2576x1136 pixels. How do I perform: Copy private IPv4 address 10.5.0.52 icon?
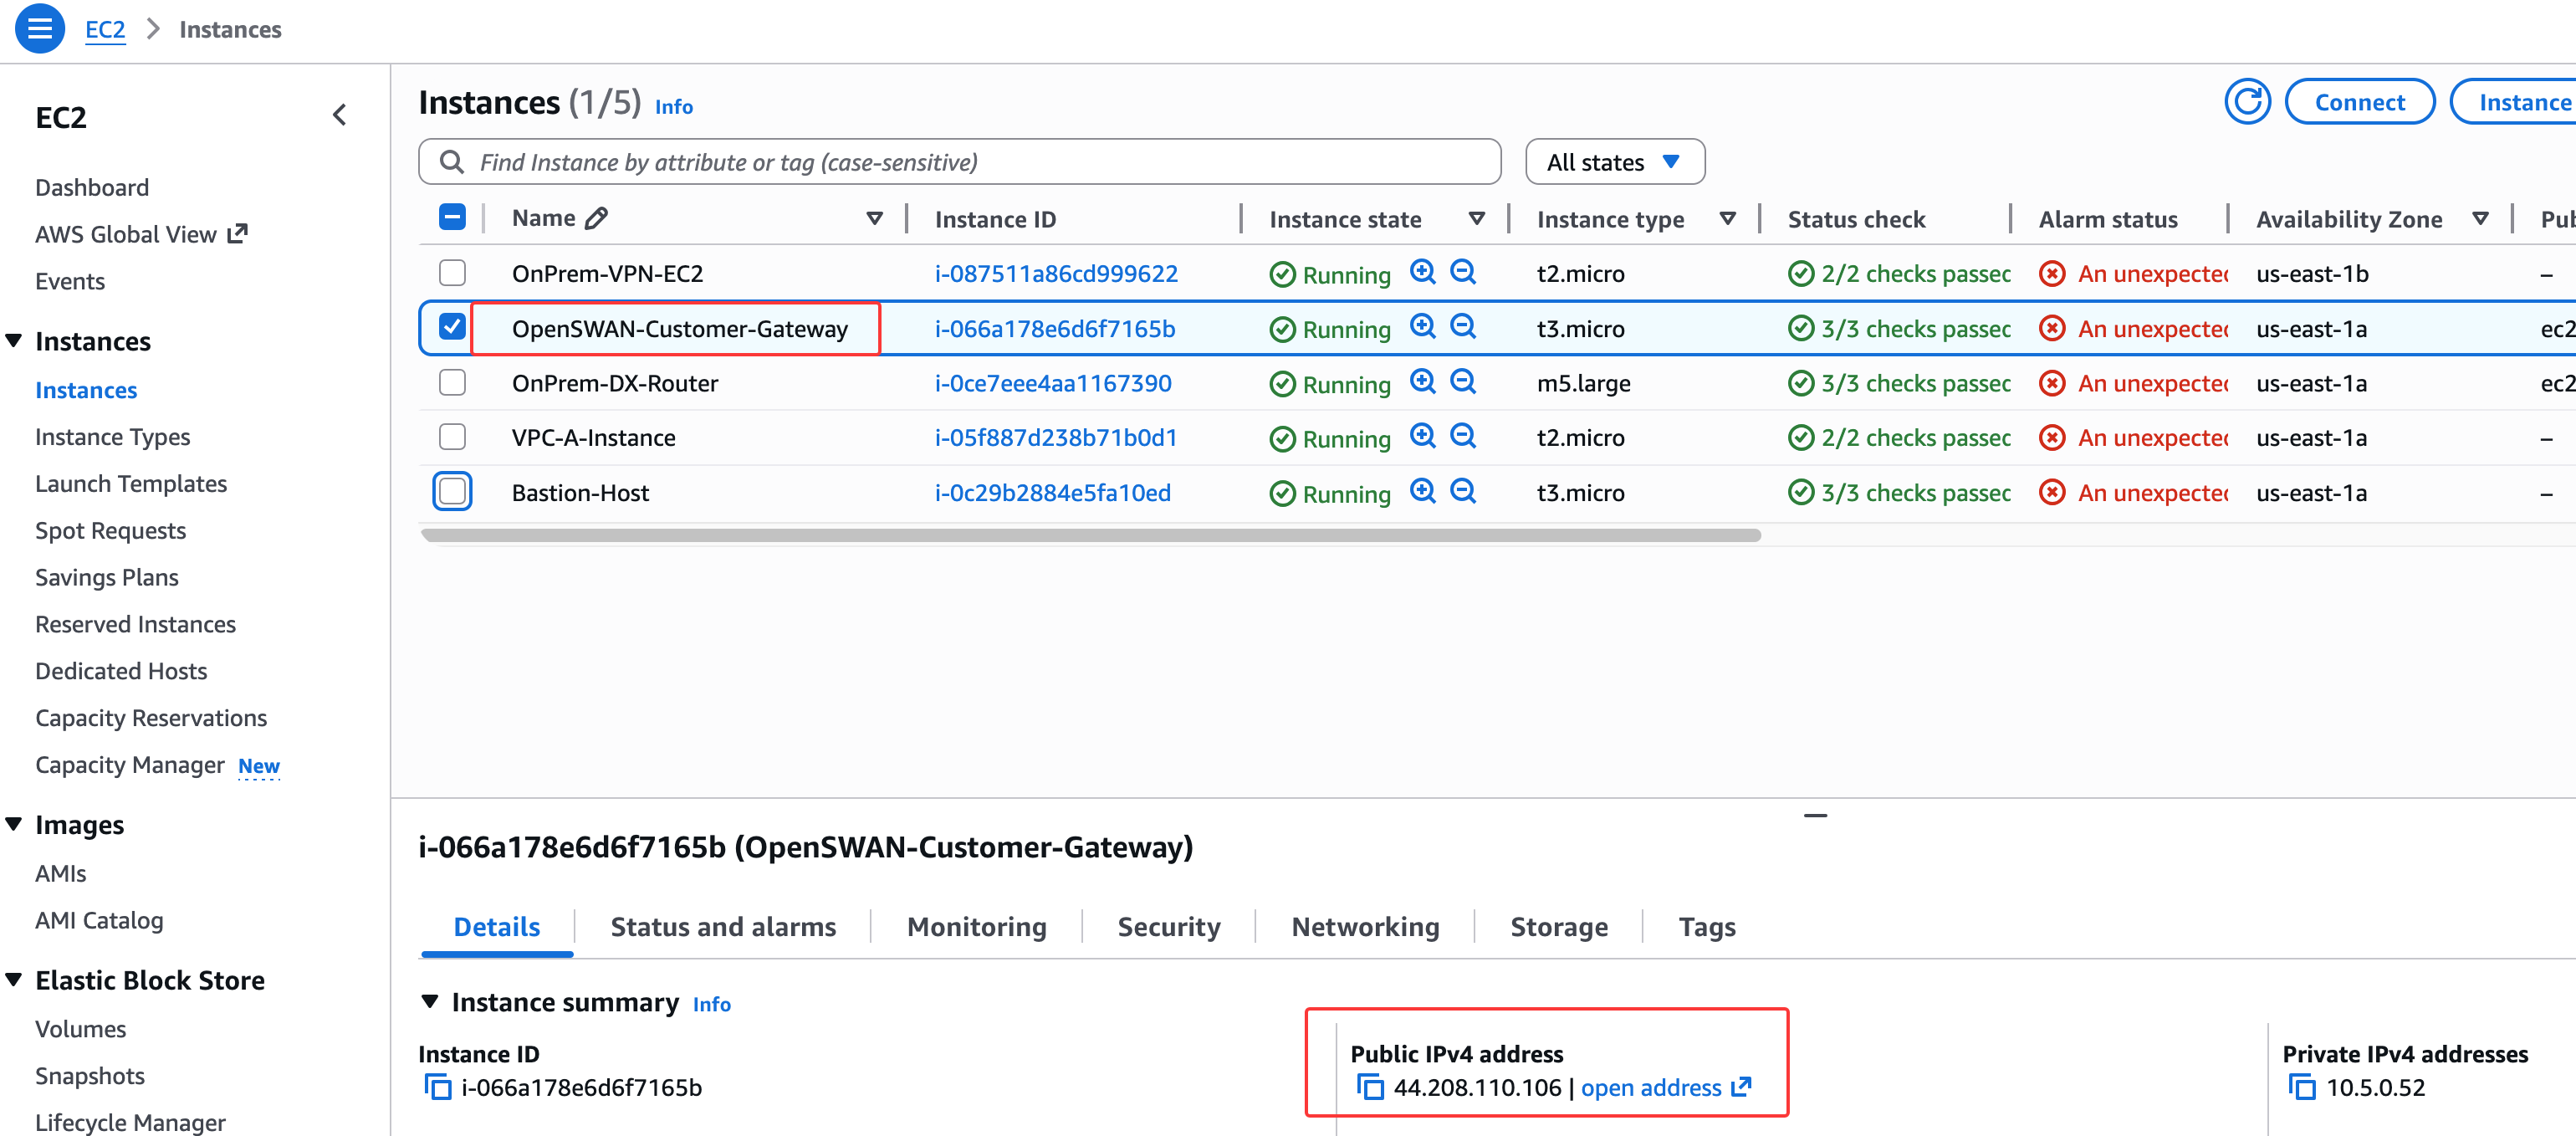coord(2302,1087)
